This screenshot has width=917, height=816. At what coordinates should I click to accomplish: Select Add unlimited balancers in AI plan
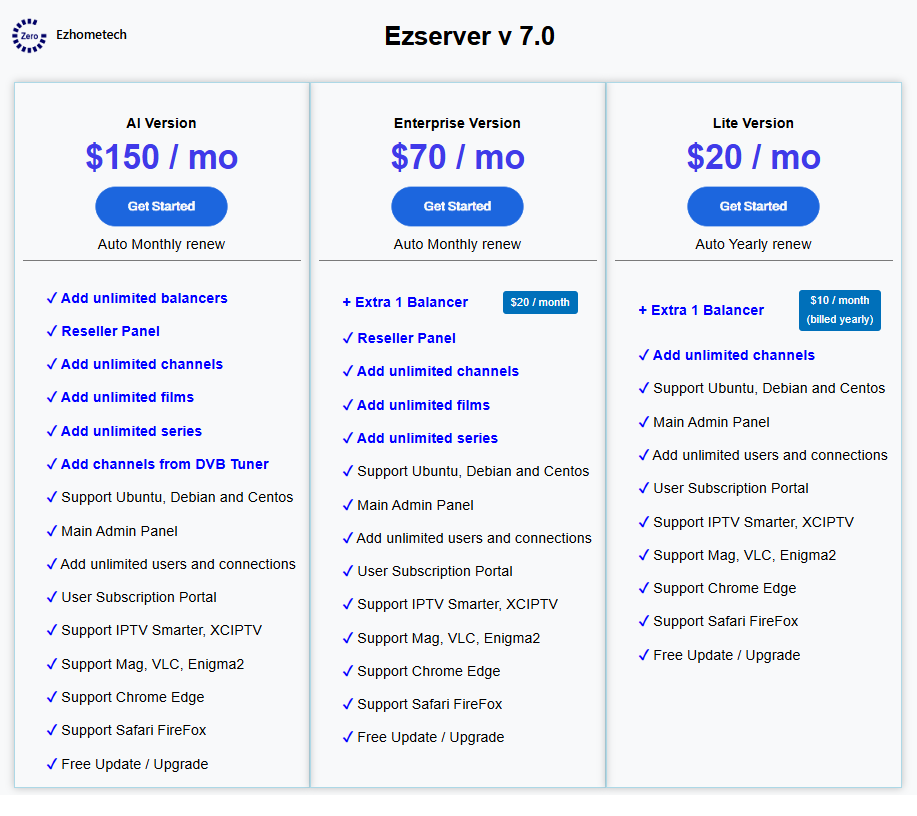[x=144, y=298]
